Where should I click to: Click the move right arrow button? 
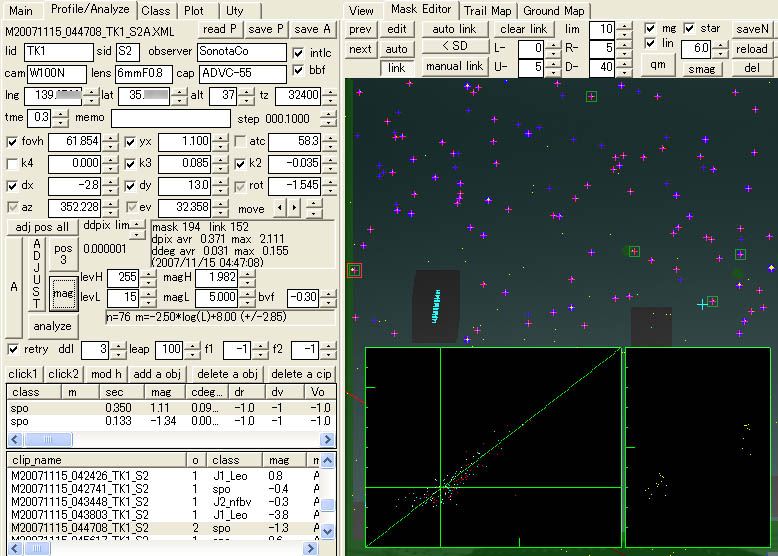coord(293,208)
